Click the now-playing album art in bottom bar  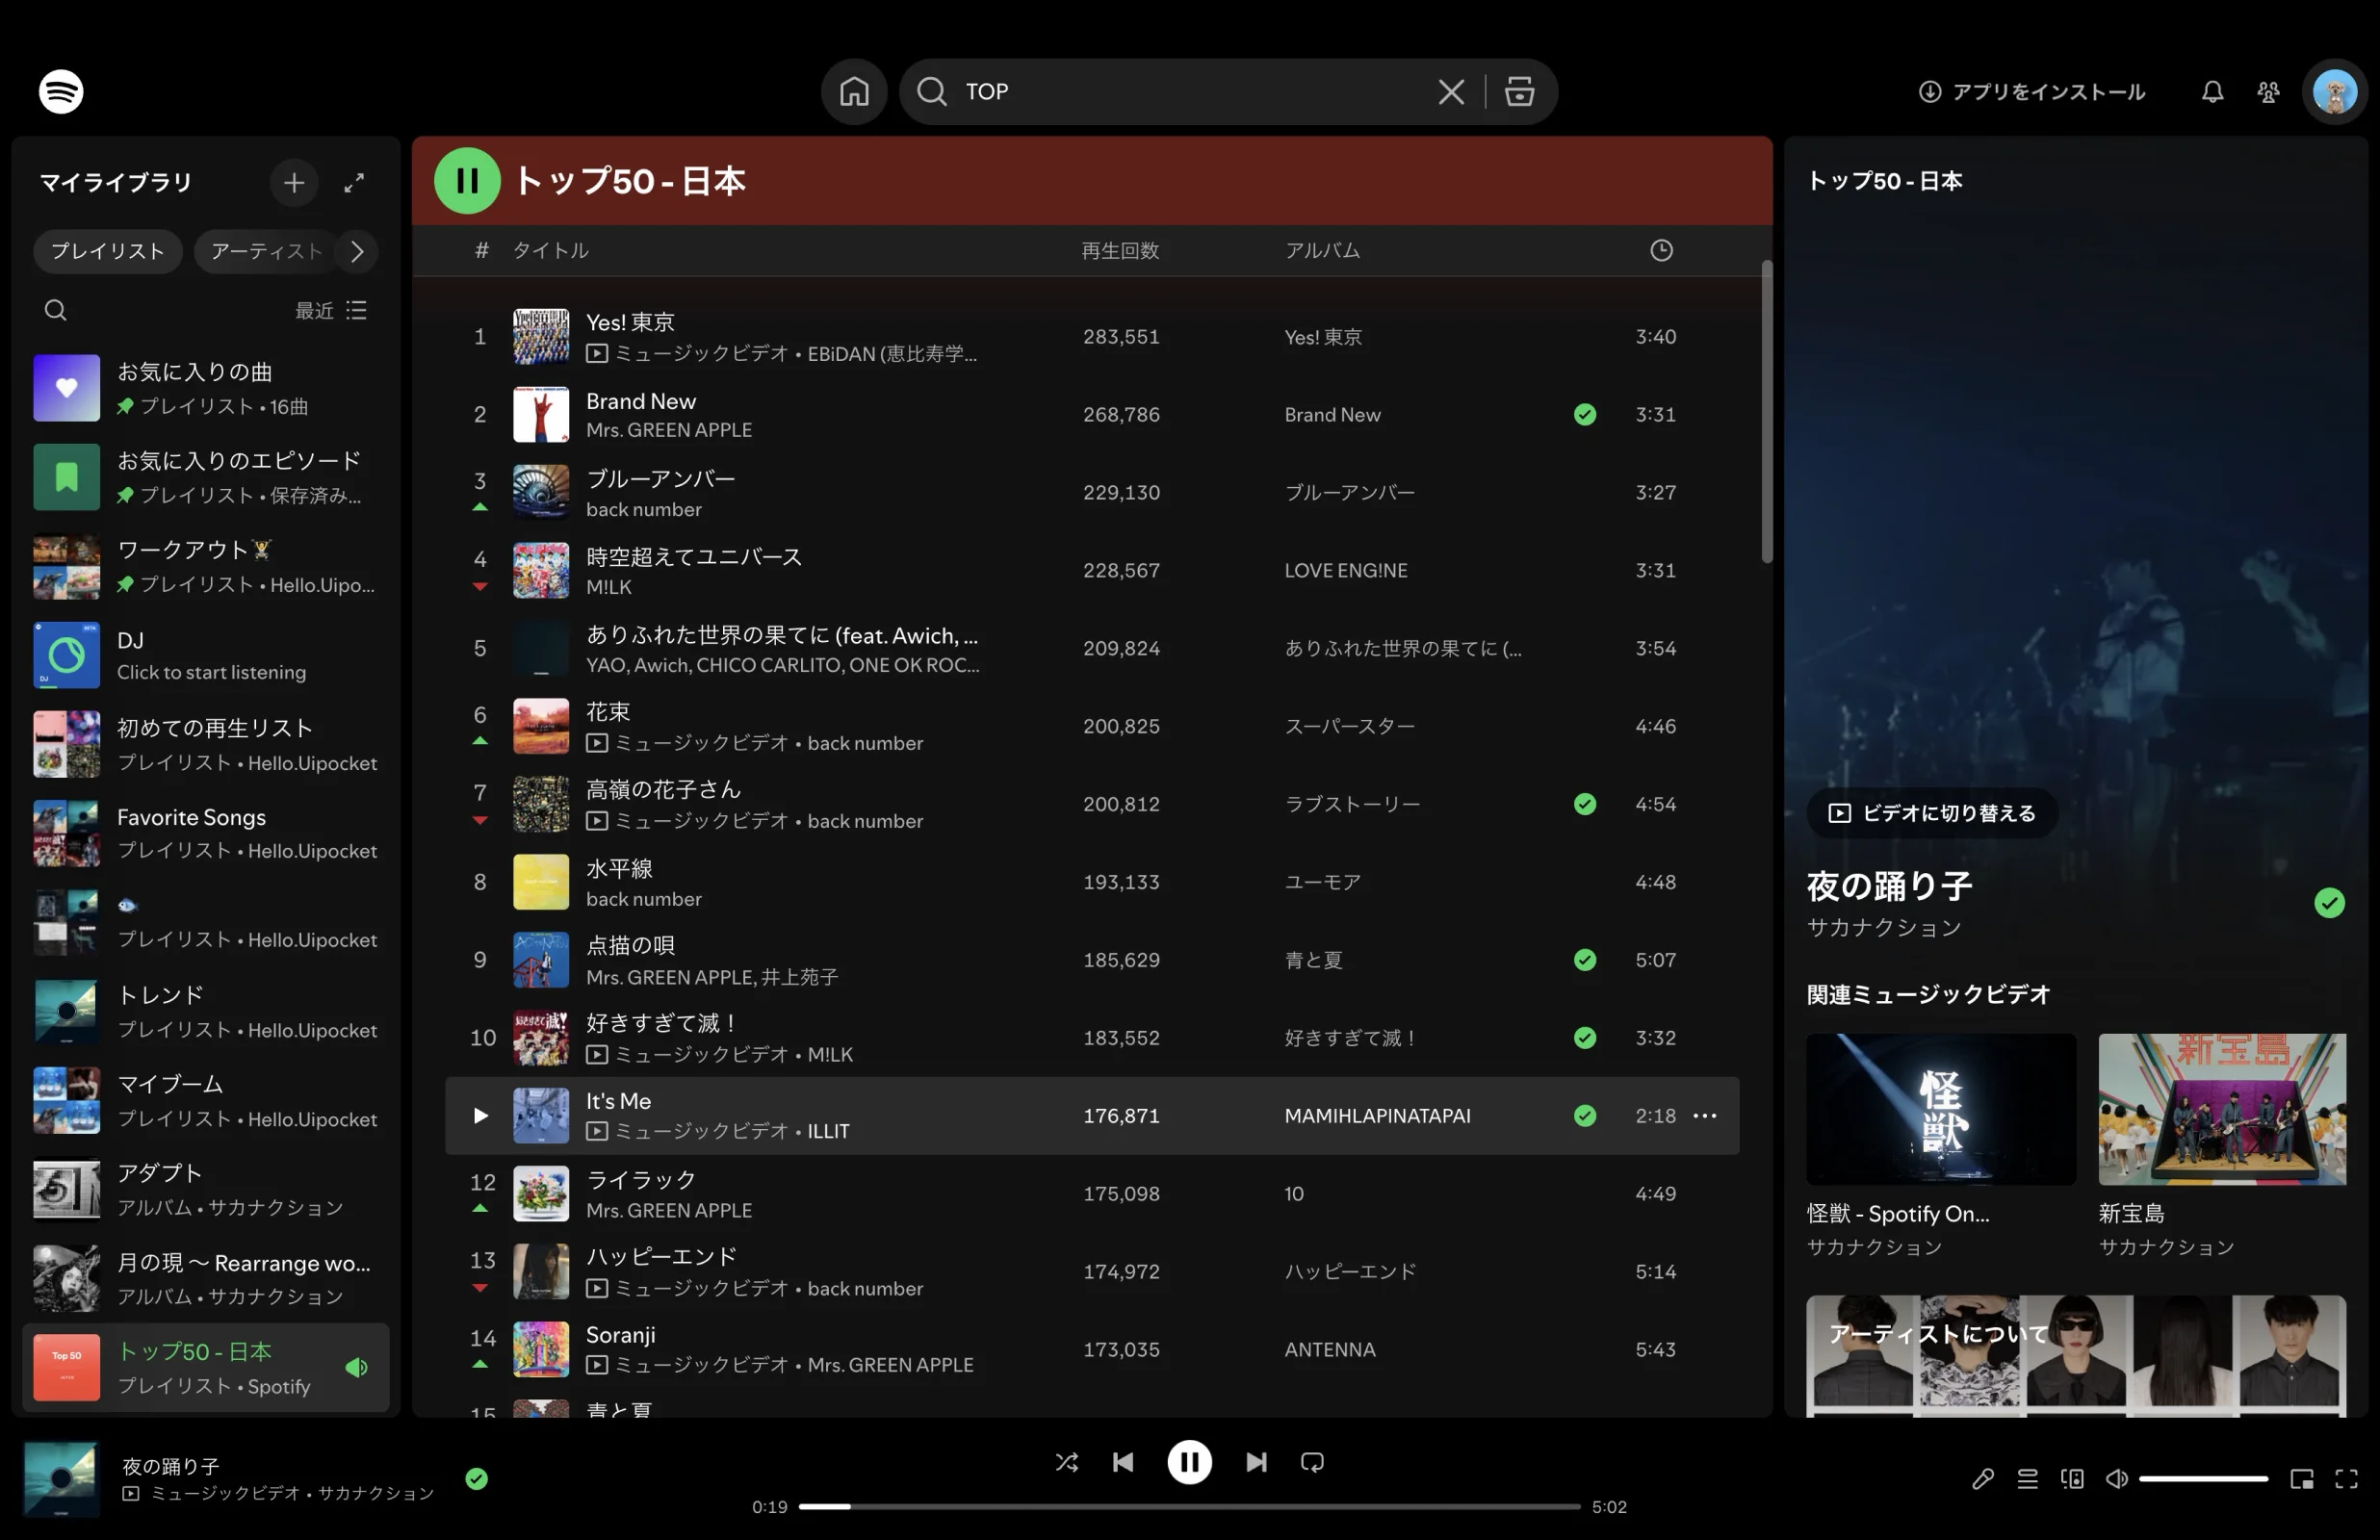[61, 1478]
